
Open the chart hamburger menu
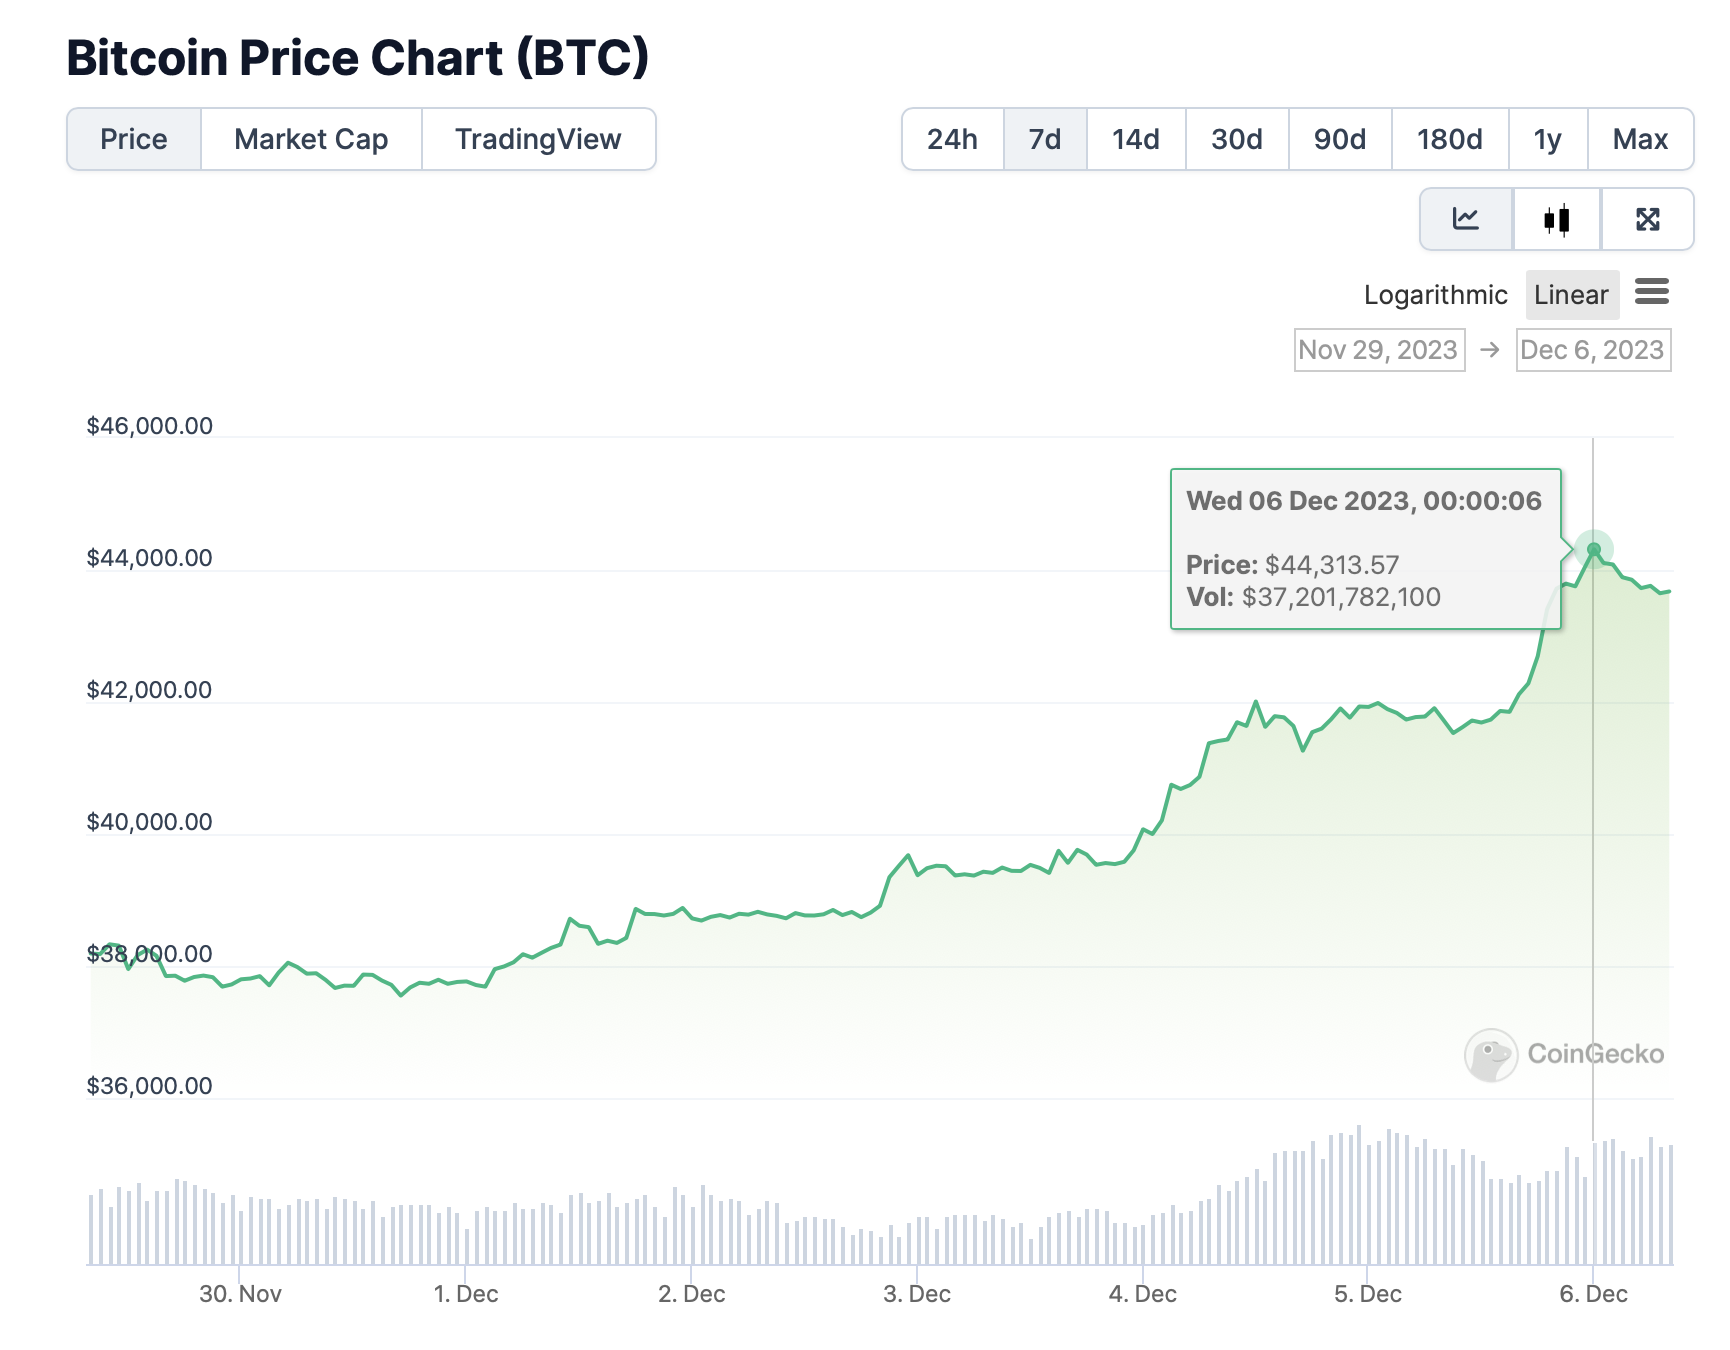coord(1652,292)
